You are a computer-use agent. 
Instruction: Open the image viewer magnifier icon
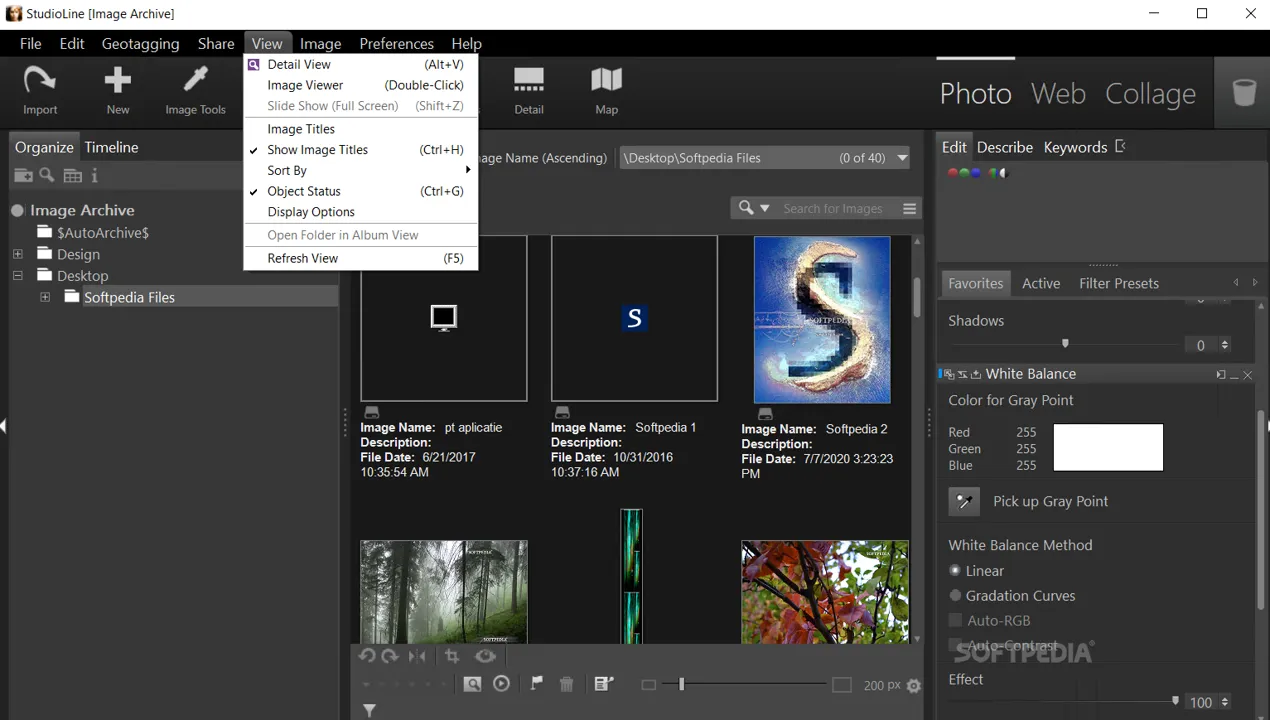tap(473, 684)
